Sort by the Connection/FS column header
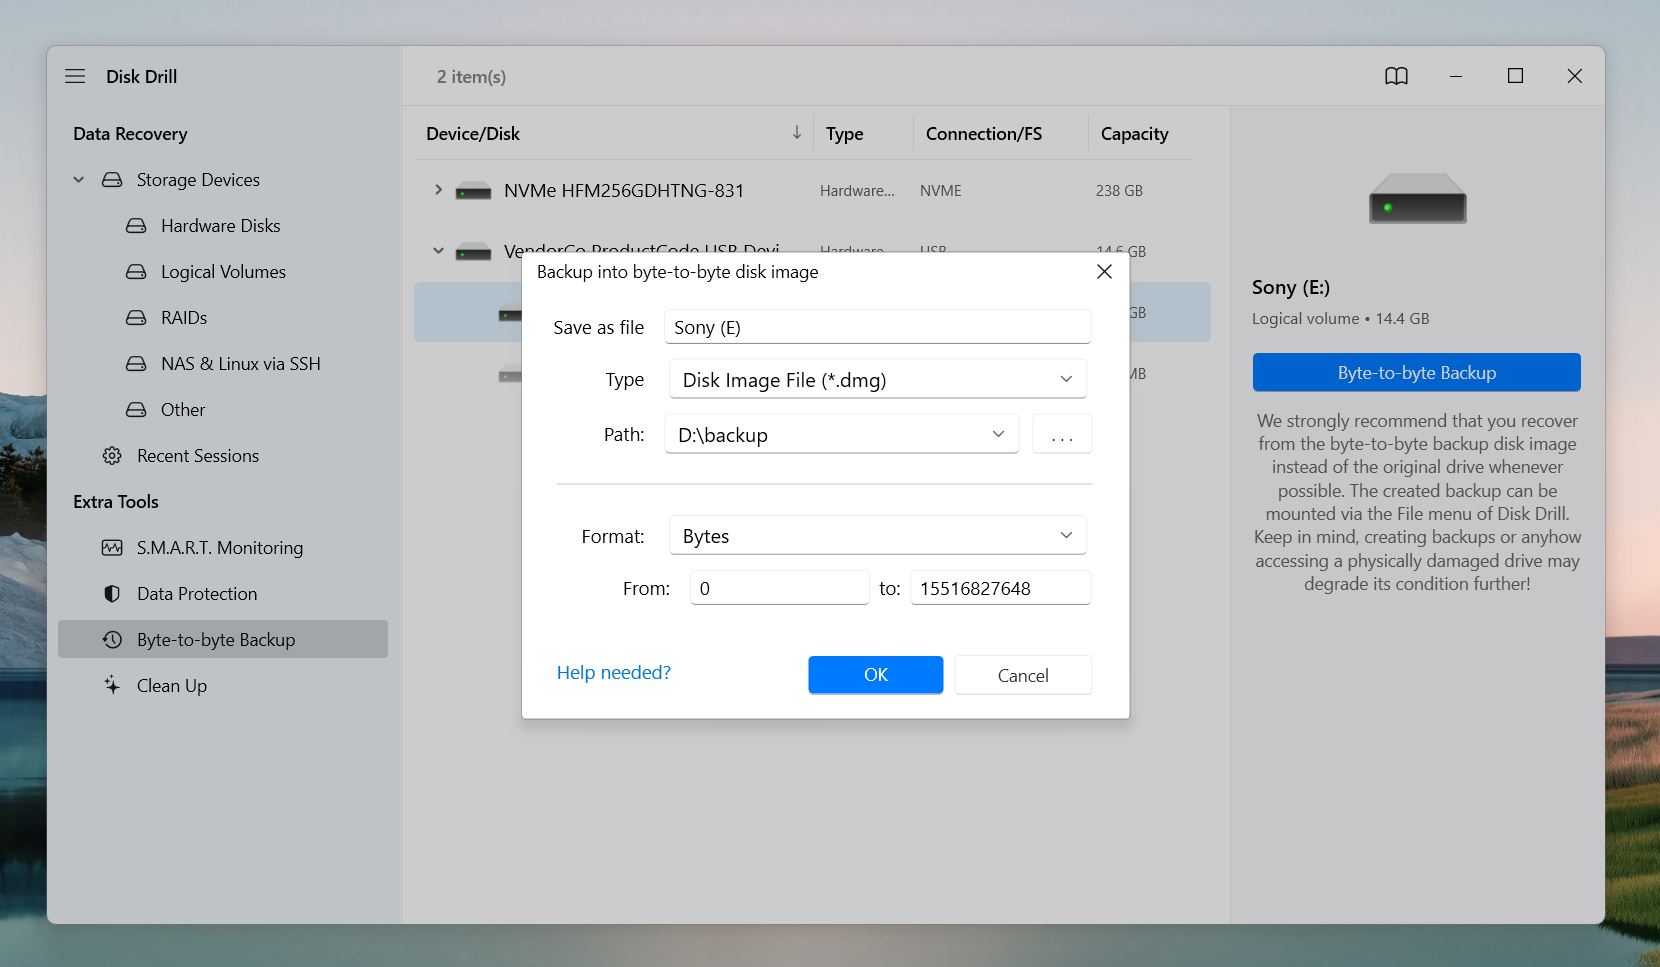The image size is (1660, 967). click(x=984, y=134)
